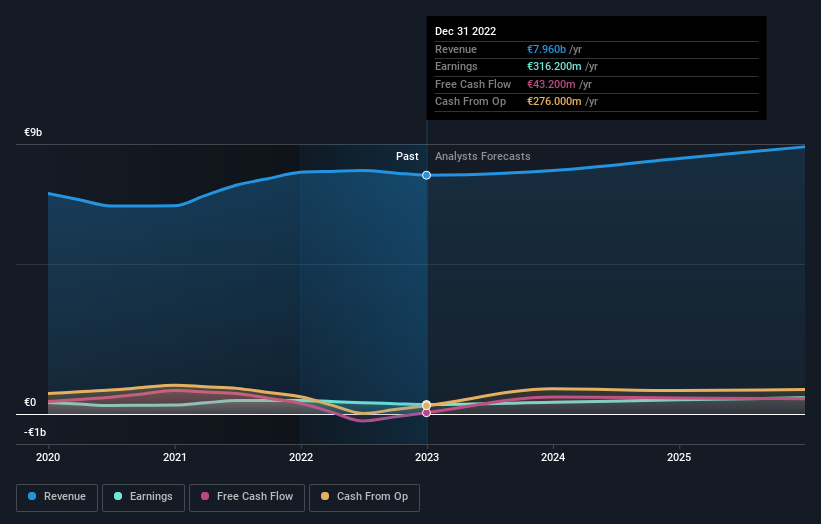Click the 2023 x-axis label

point(427,457)
